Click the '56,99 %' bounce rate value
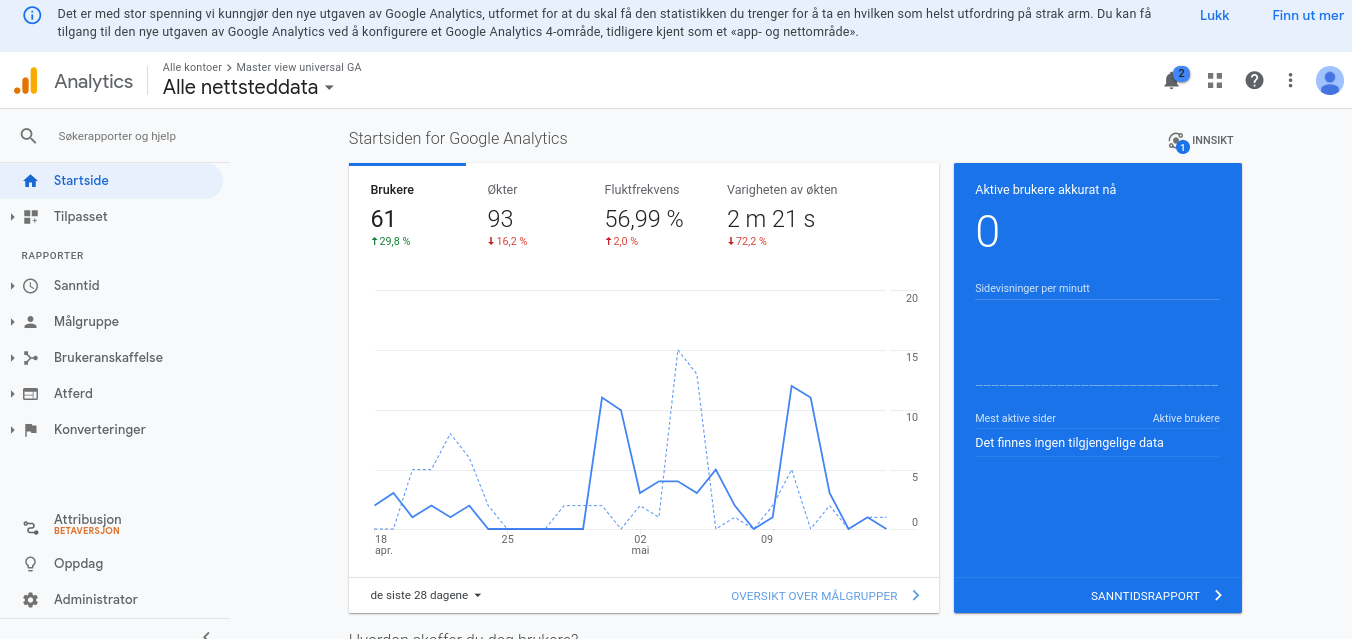 click(644, 219)
